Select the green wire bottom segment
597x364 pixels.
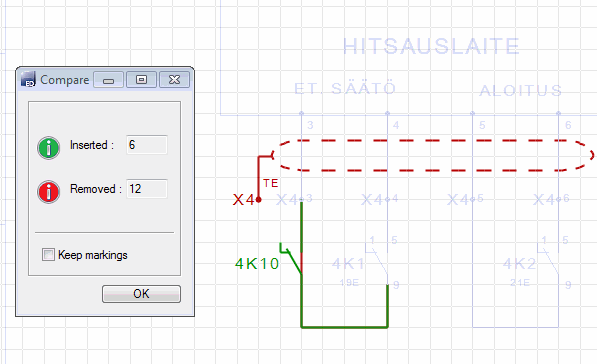coord(345,327)
